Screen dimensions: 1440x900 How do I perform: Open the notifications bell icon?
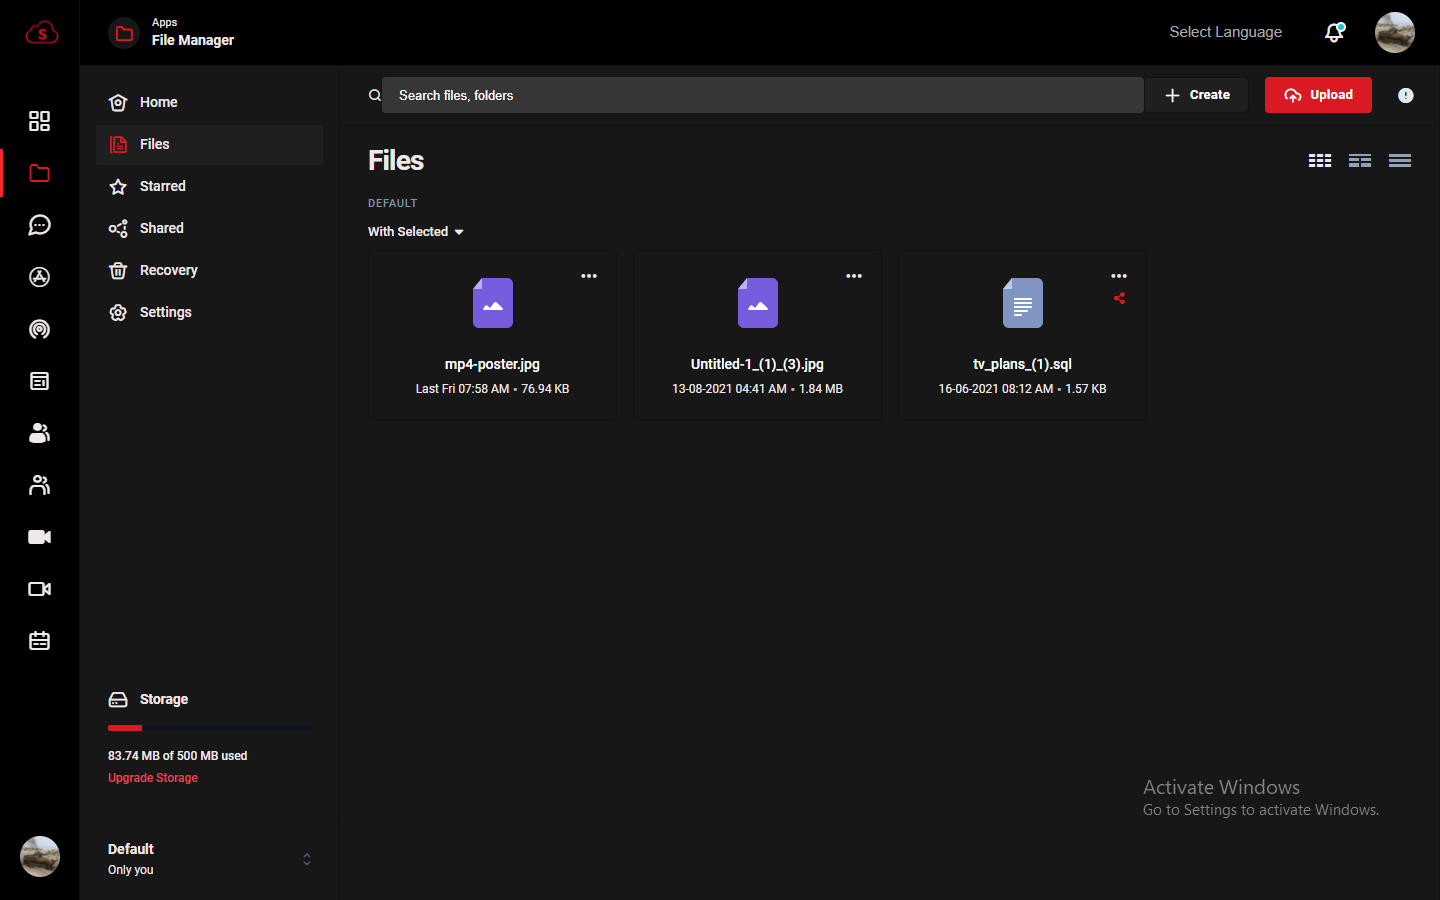pyautogui.click(x=1334, y=33)
